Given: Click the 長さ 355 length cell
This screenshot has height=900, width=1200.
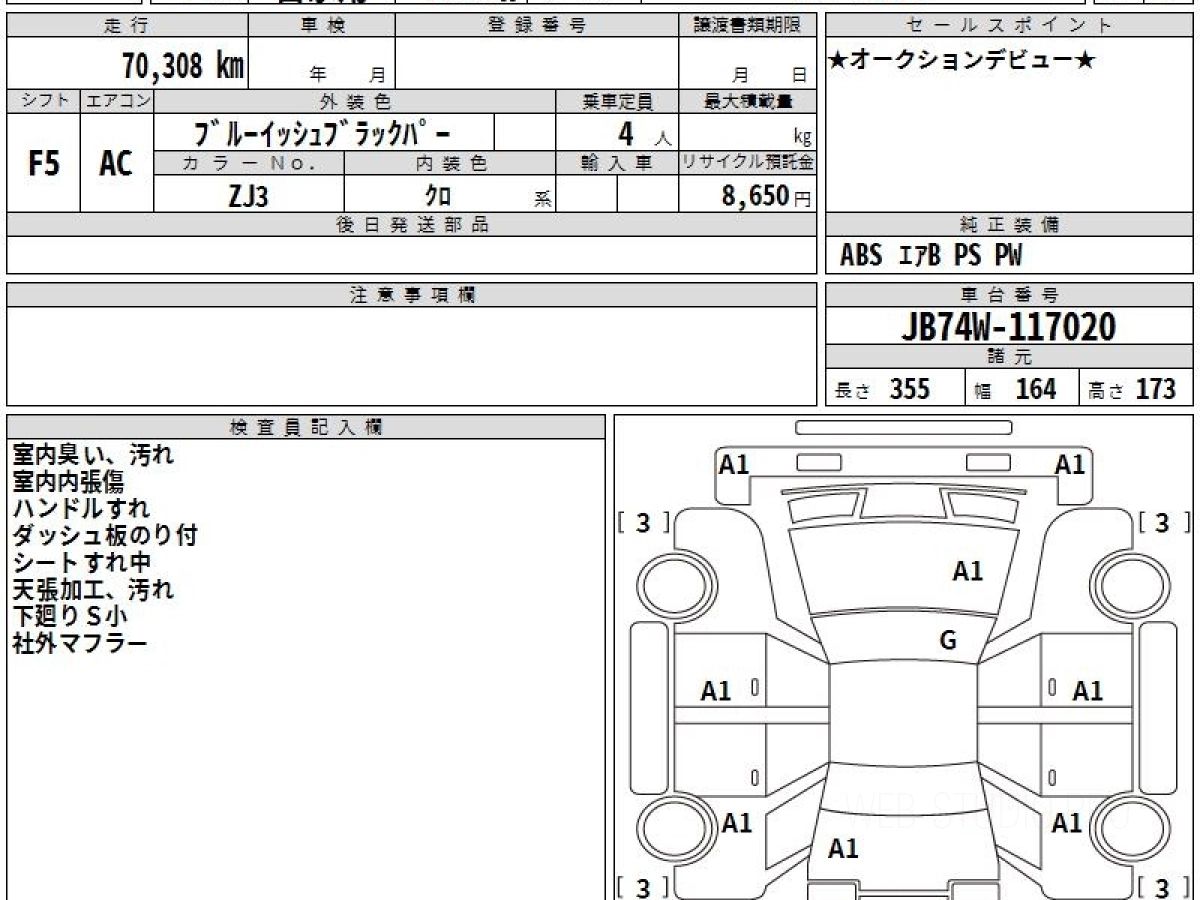Looking at the screenshot, I should (896, 388).
